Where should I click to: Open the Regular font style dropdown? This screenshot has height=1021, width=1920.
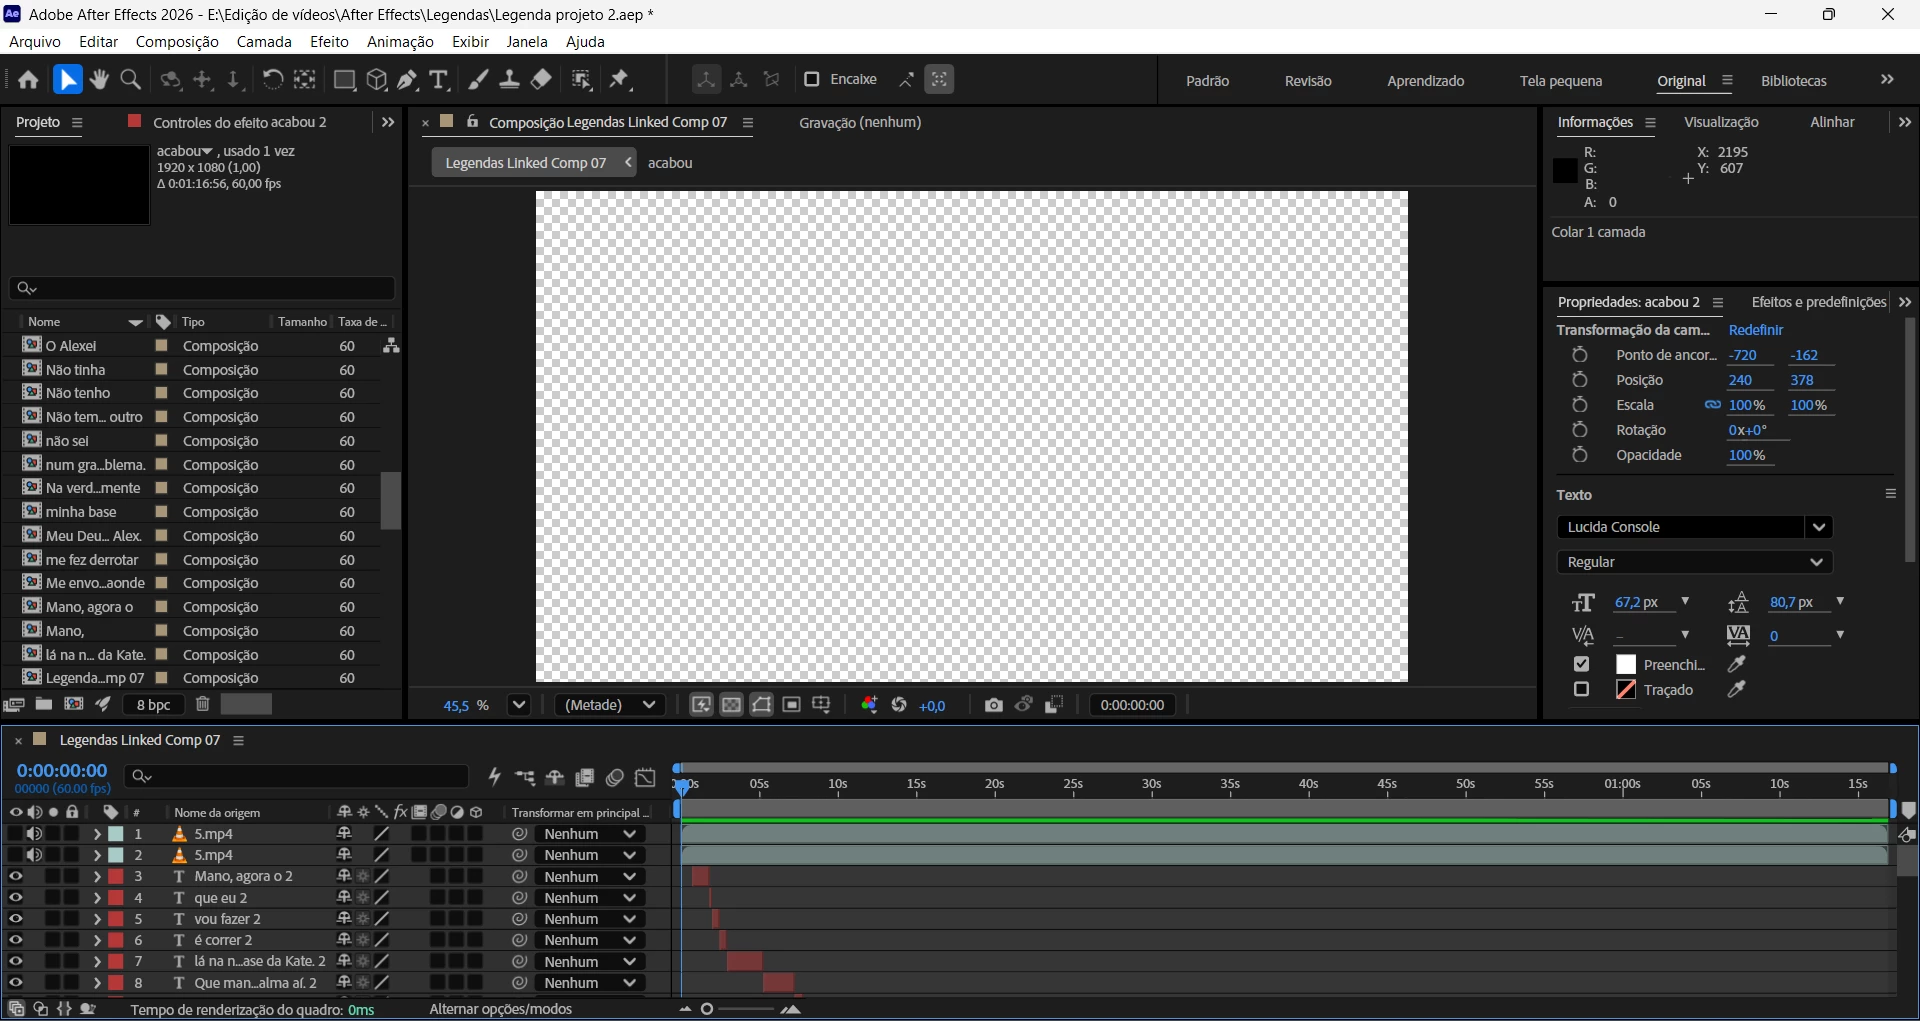(x=1695, y=562)
